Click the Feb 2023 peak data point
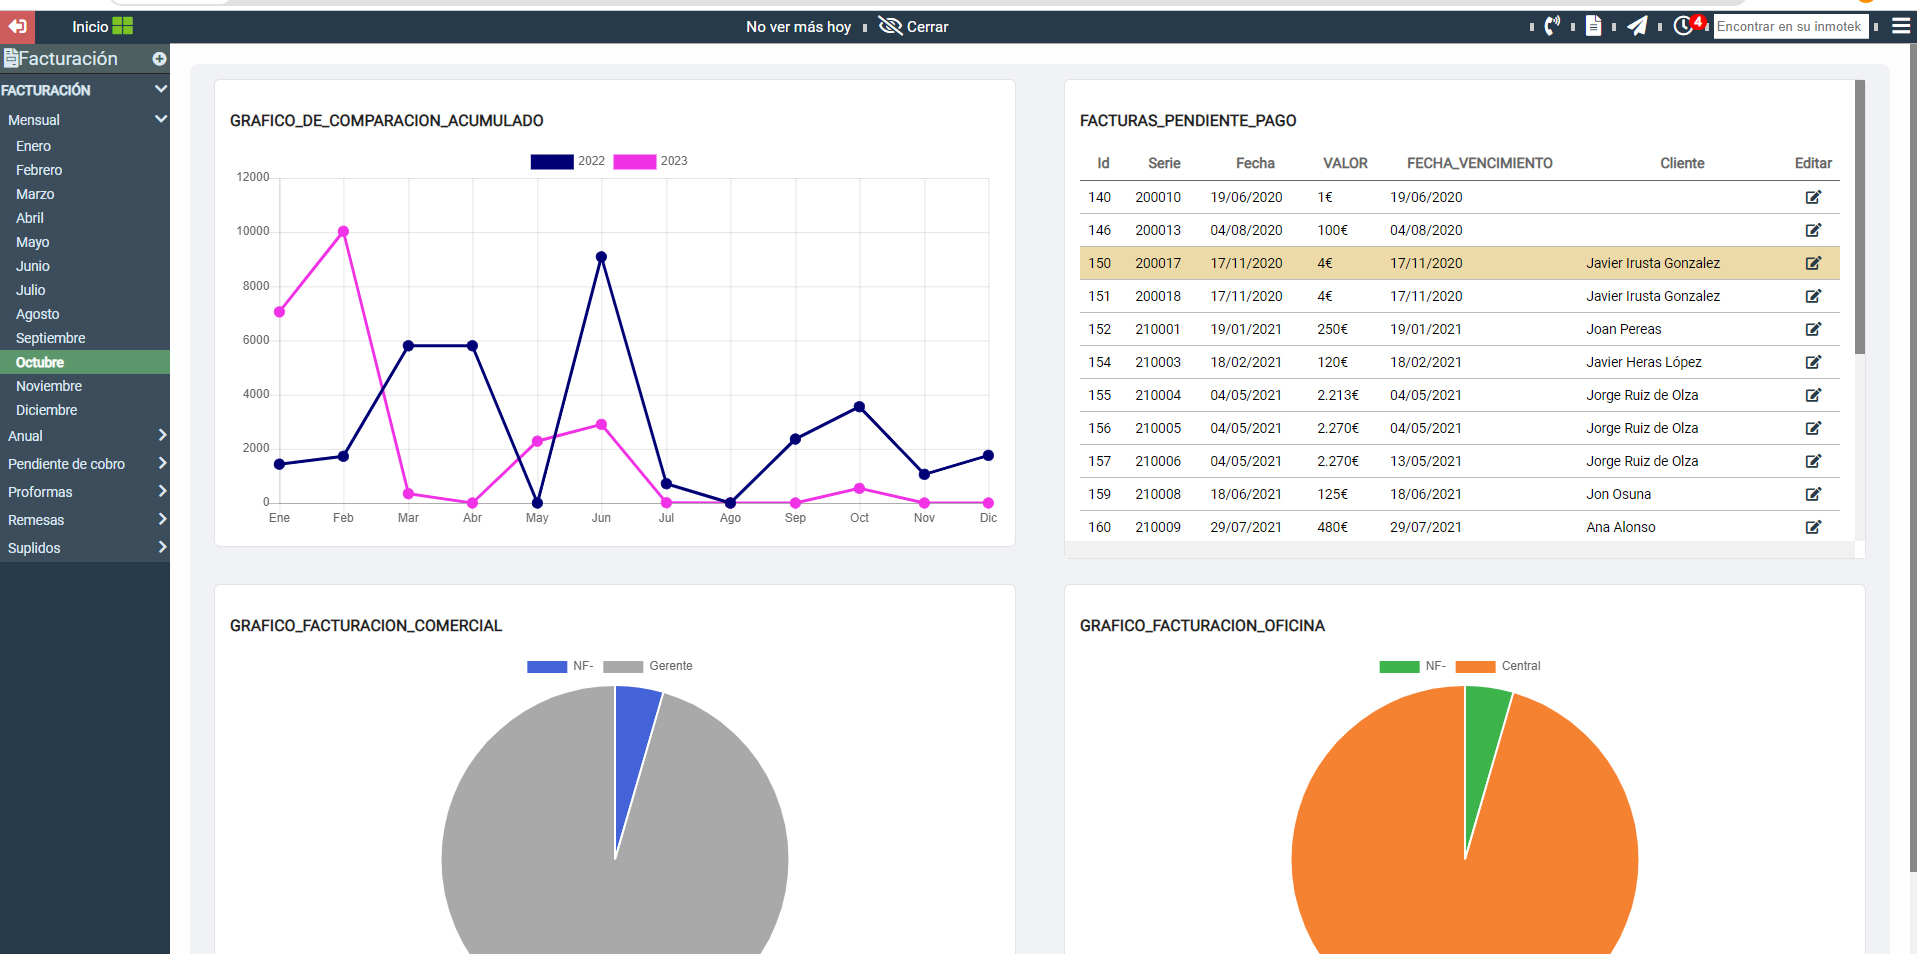Viewport: 1917px width, 954px height. click(x=343, y=231)
